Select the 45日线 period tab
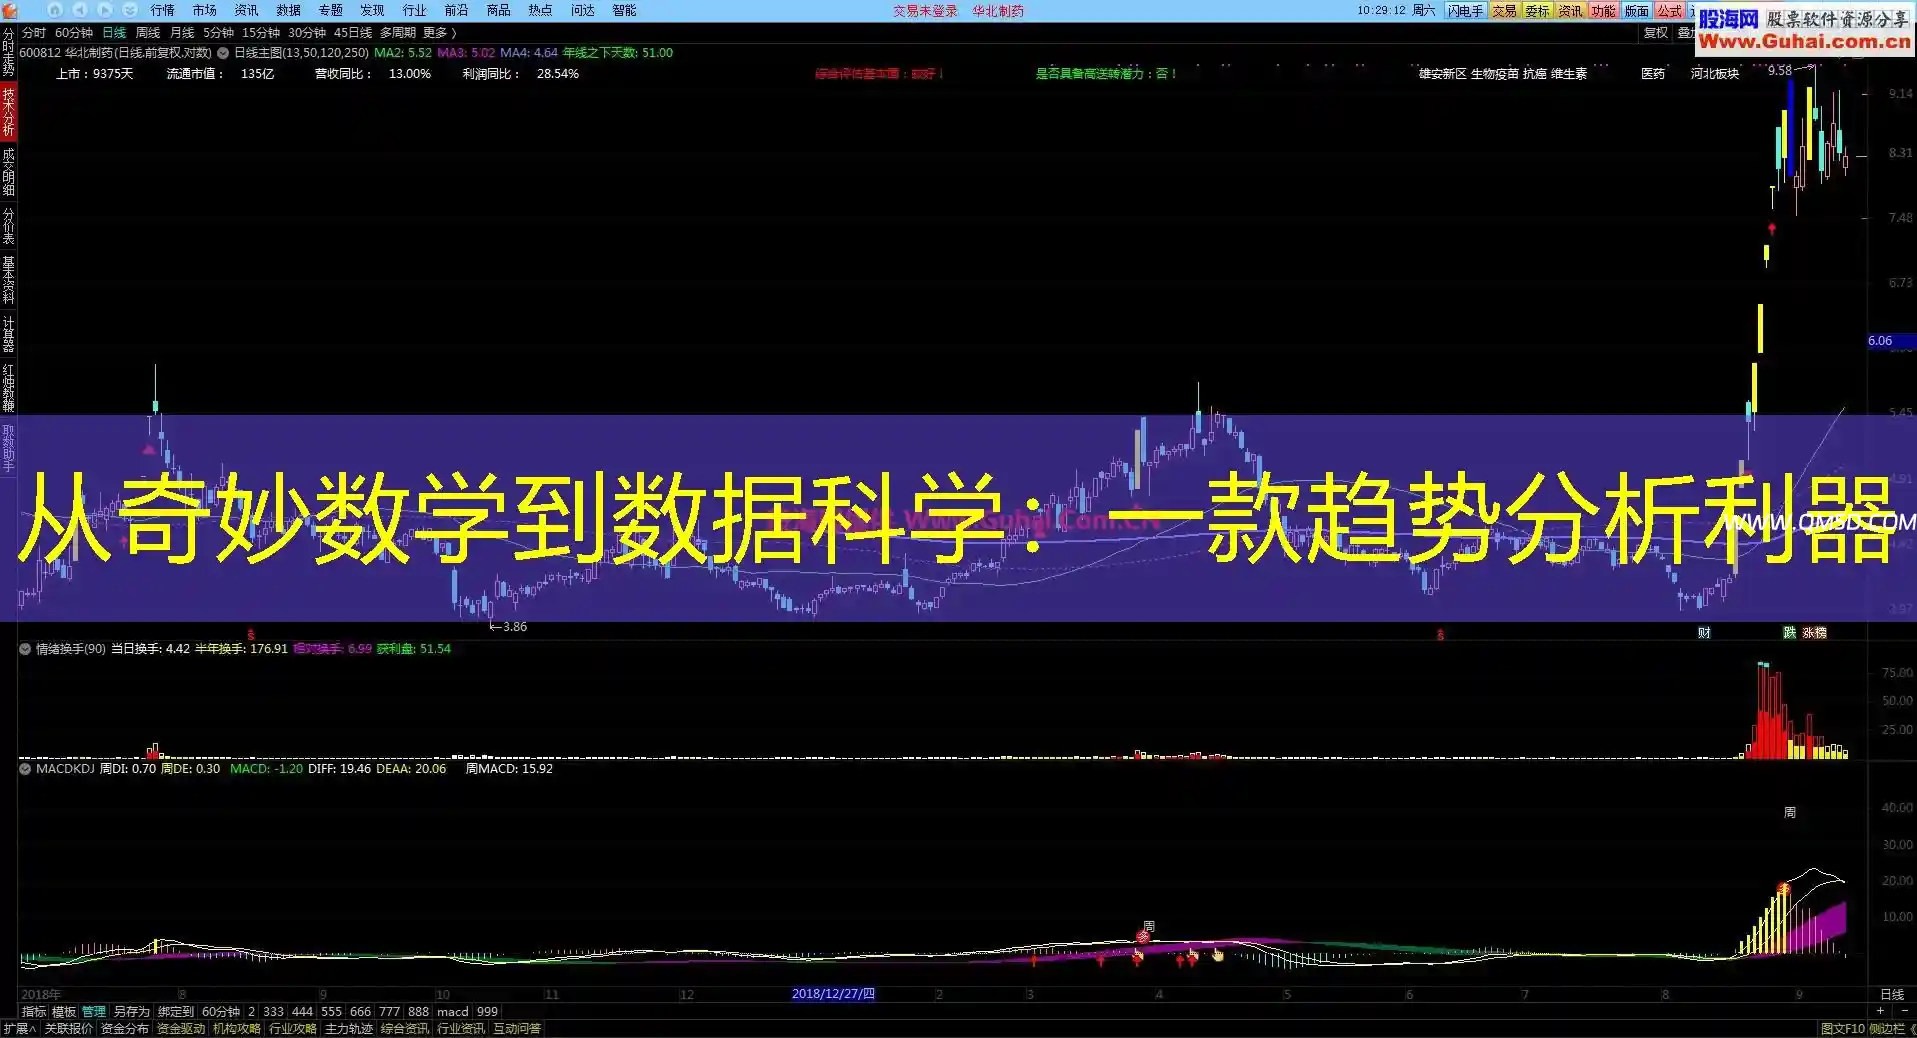The image size is (1917, 1038). click(353, 33)
